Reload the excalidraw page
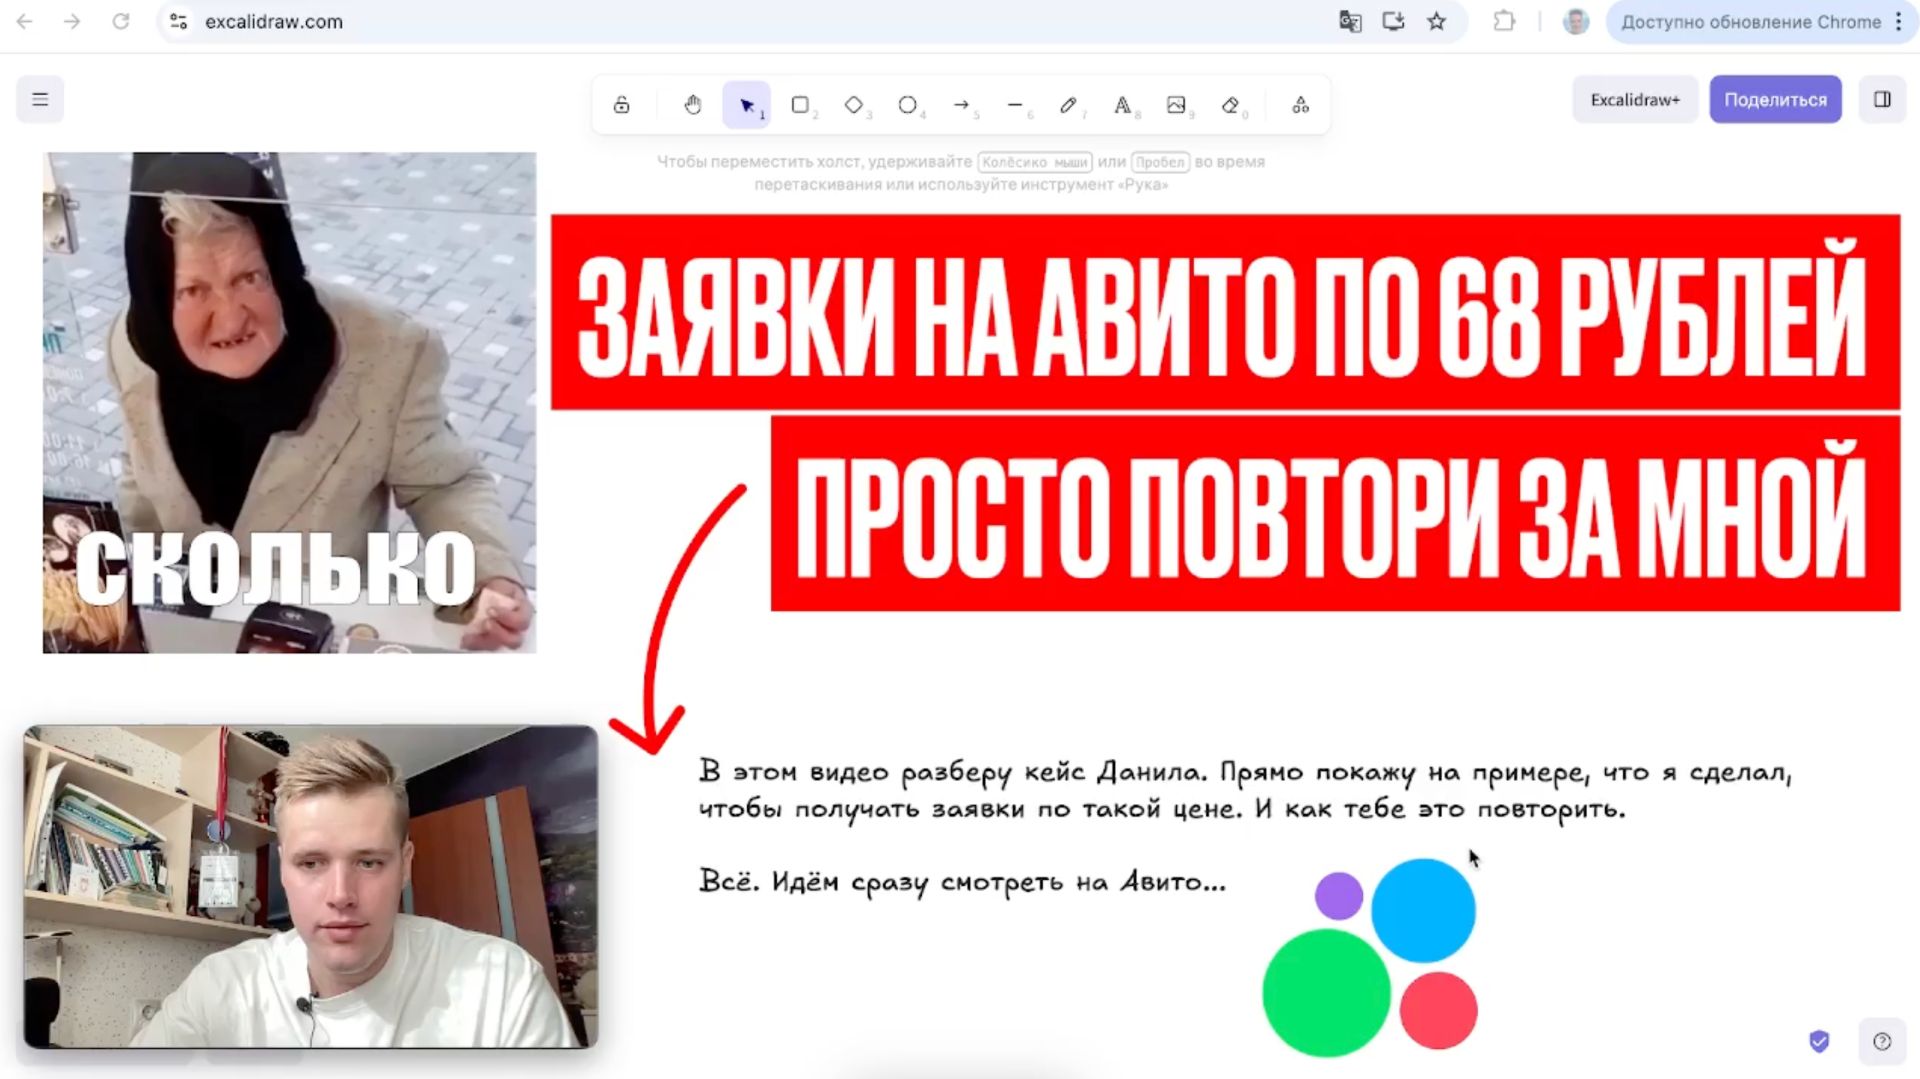 121,21
